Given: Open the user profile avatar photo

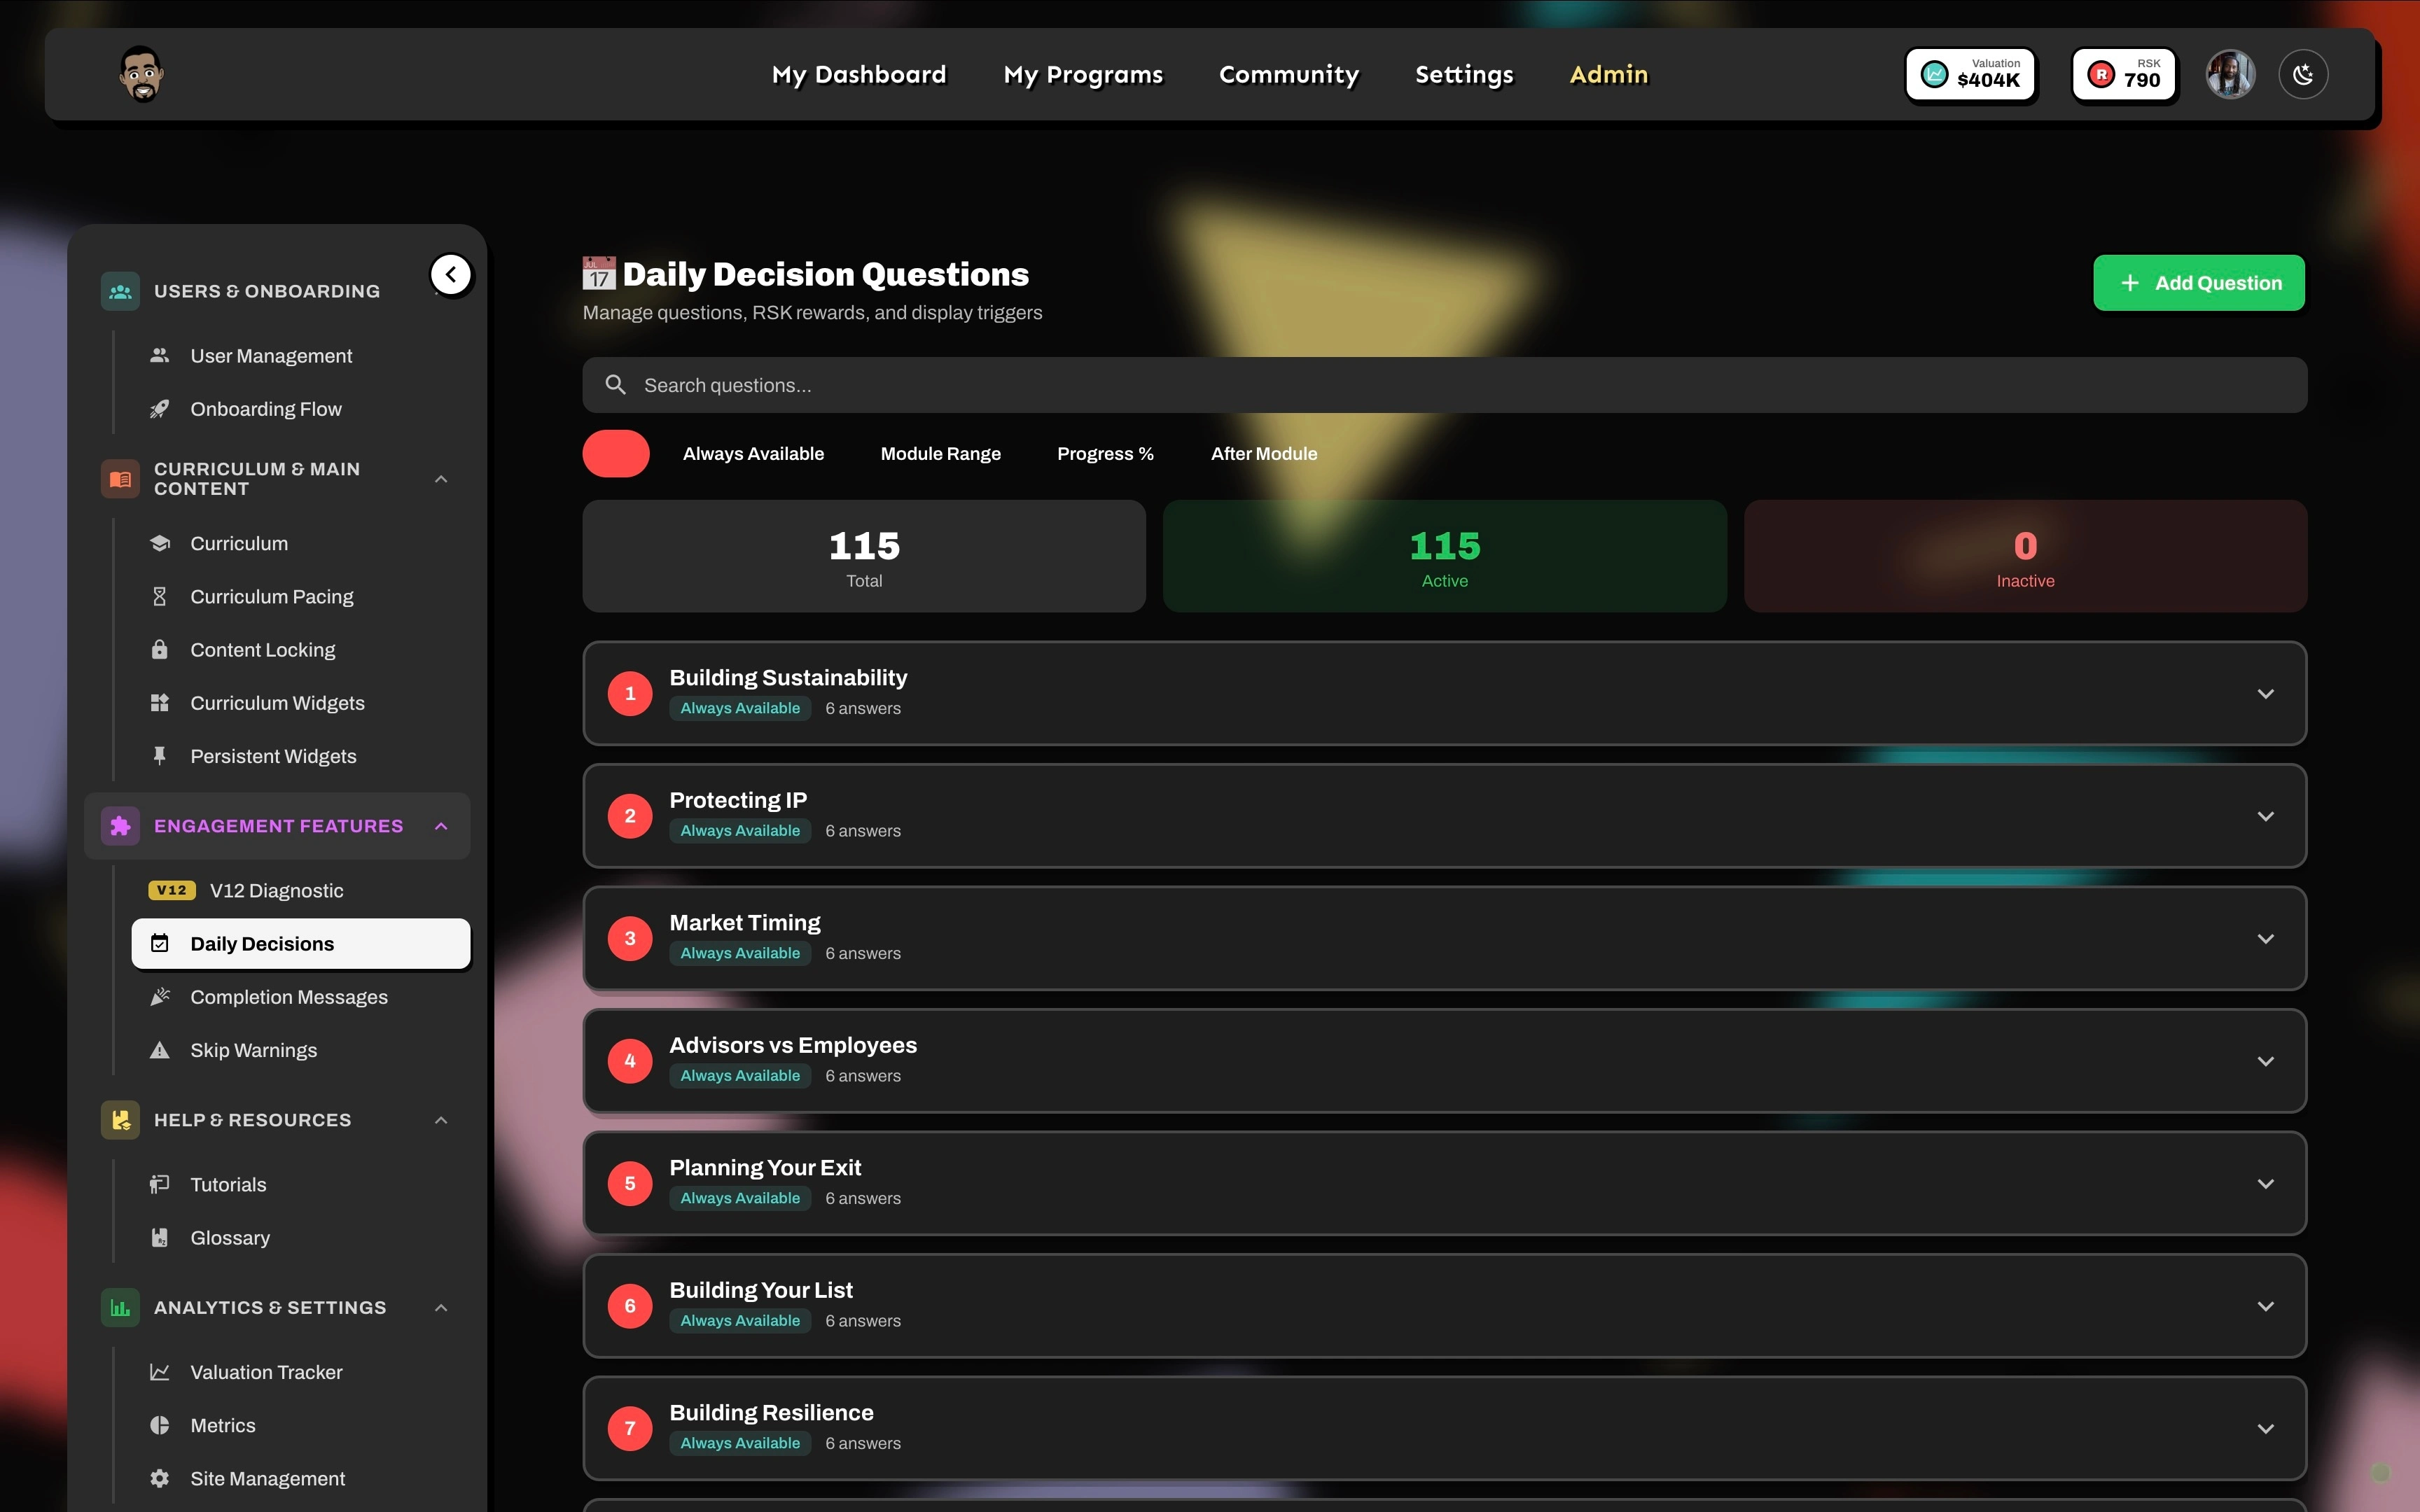Looking at the screenshot, I should (2230, 75).
